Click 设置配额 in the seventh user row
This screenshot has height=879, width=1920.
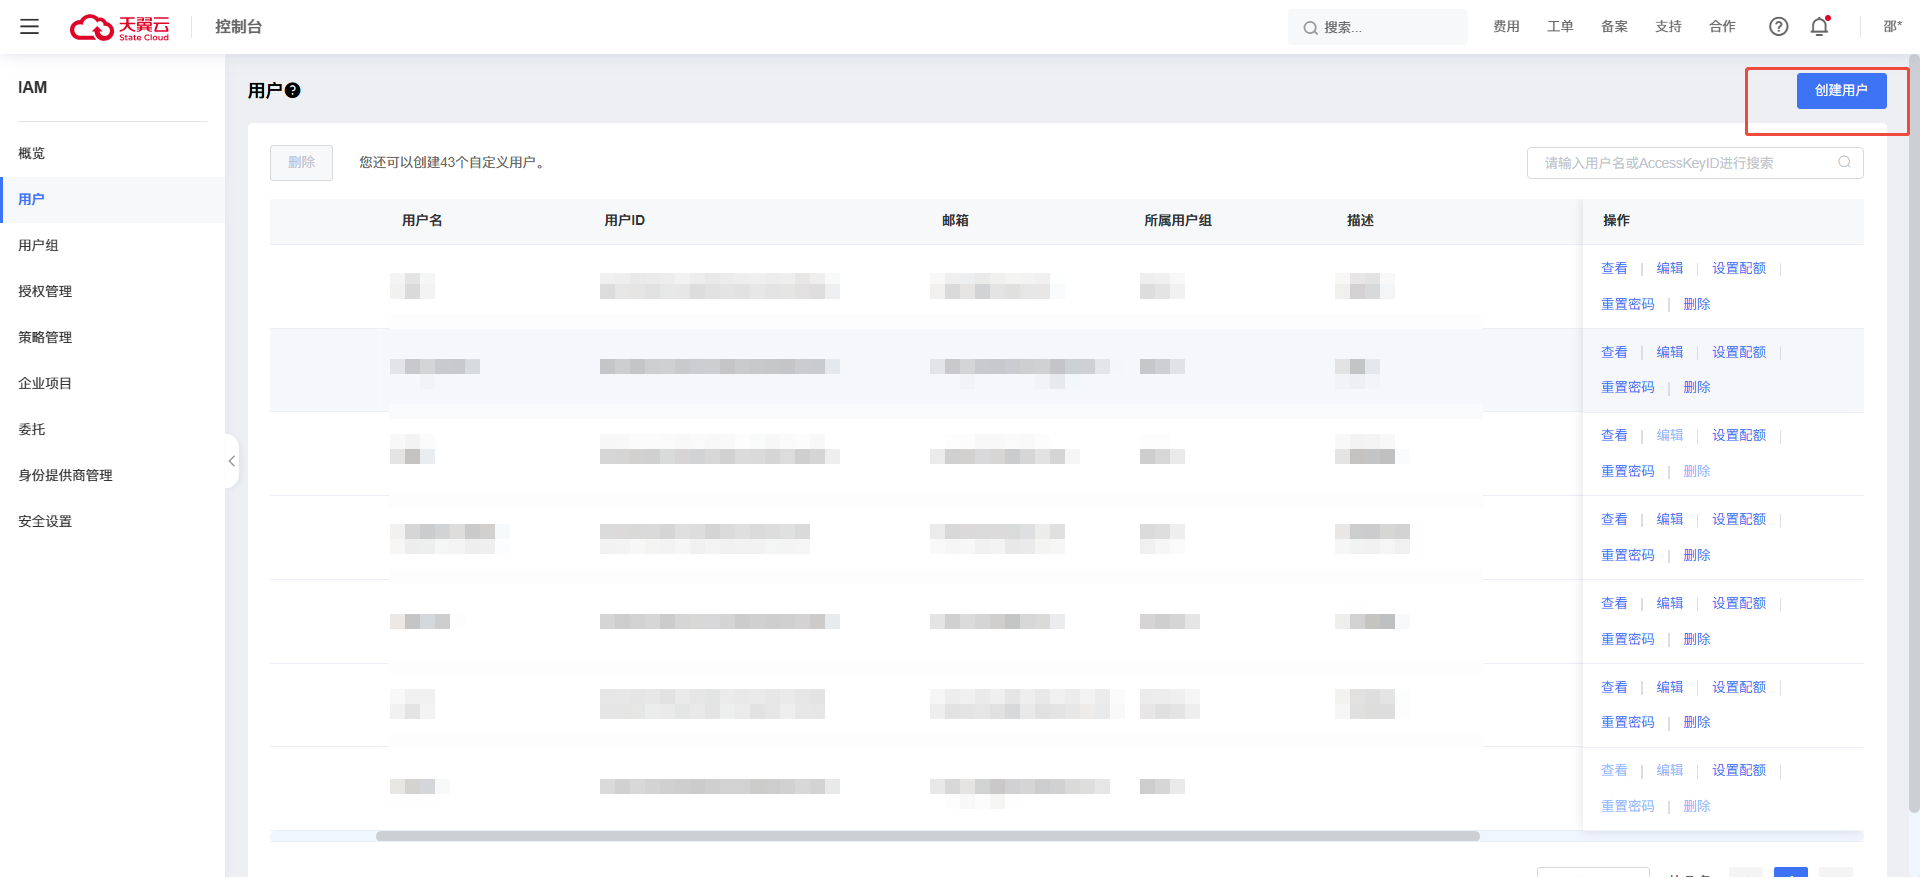[1739, 770]
